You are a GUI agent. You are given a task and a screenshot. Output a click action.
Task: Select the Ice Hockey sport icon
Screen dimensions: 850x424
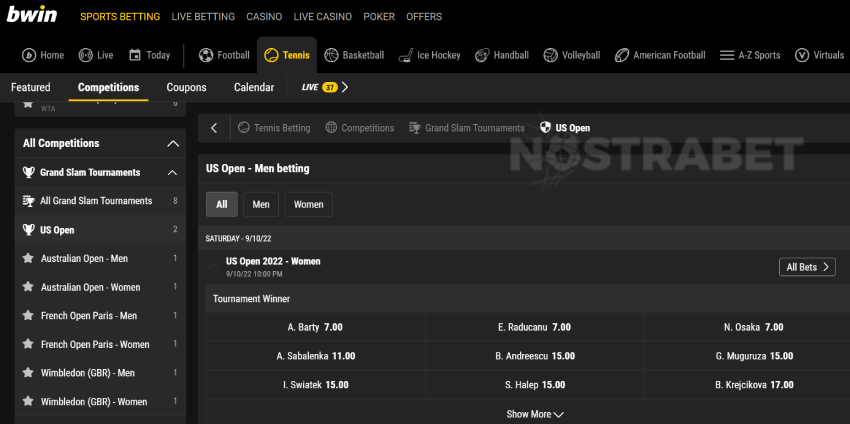point(405,55)
